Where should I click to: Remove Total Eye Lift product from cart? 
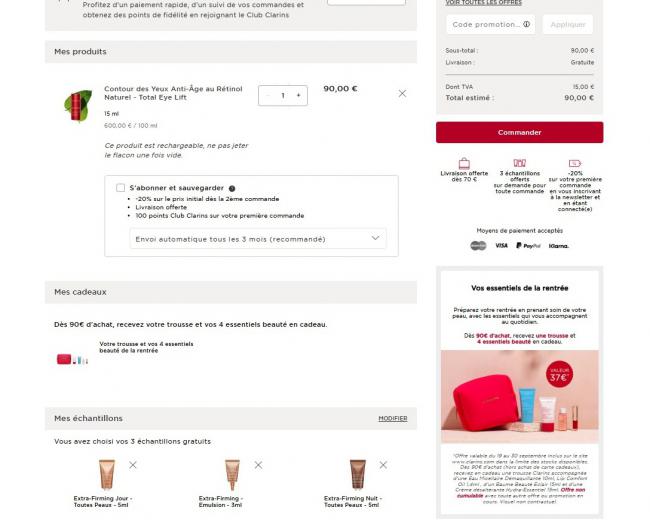click(x=402, y=94)
